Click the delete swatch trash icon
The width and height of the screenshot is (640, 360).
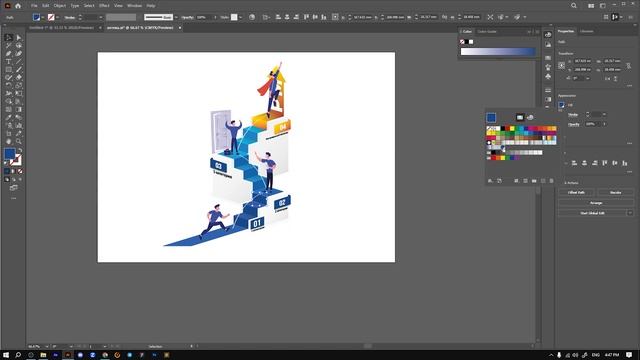(551, 181)
